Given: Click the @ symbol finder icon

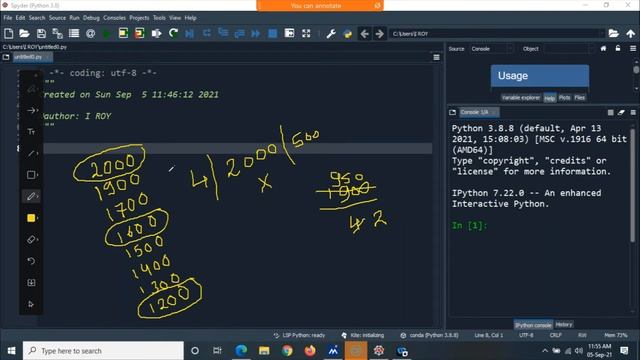Looking at the screenshot, I should [x=91, y=33].
